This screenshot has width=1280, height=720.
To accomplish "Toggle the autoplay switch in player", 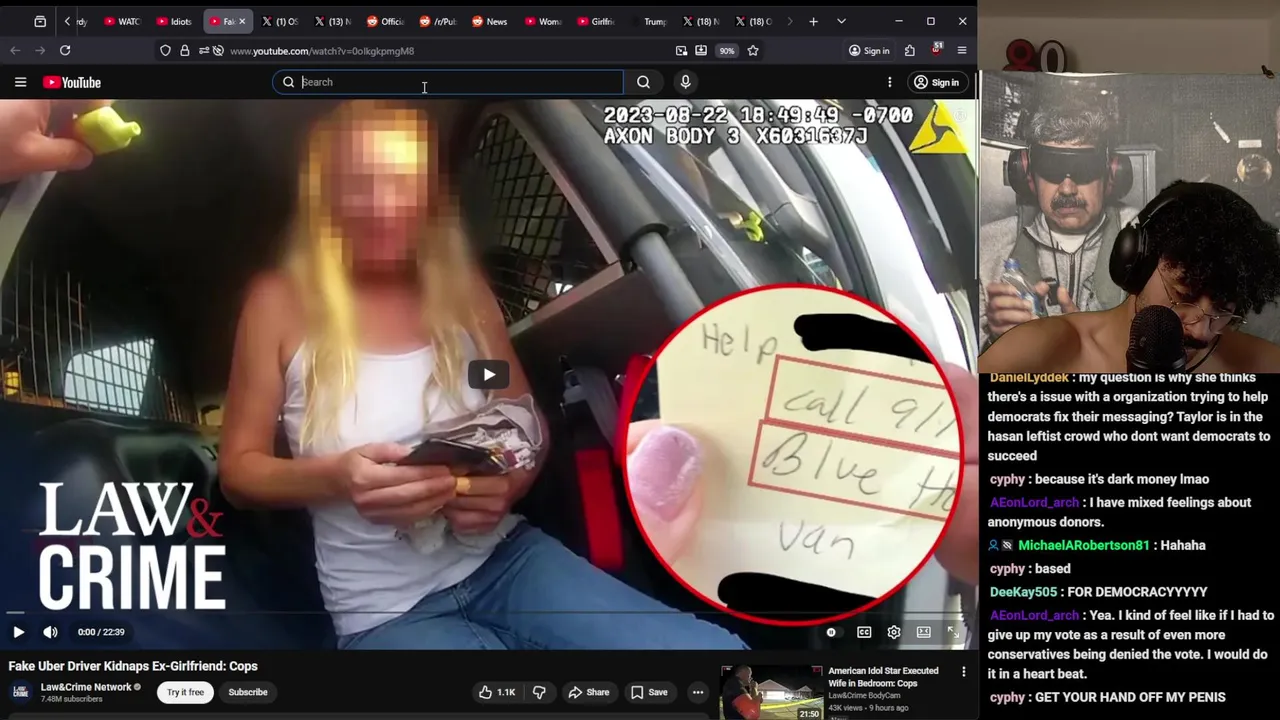I will (x=831, y=632).
